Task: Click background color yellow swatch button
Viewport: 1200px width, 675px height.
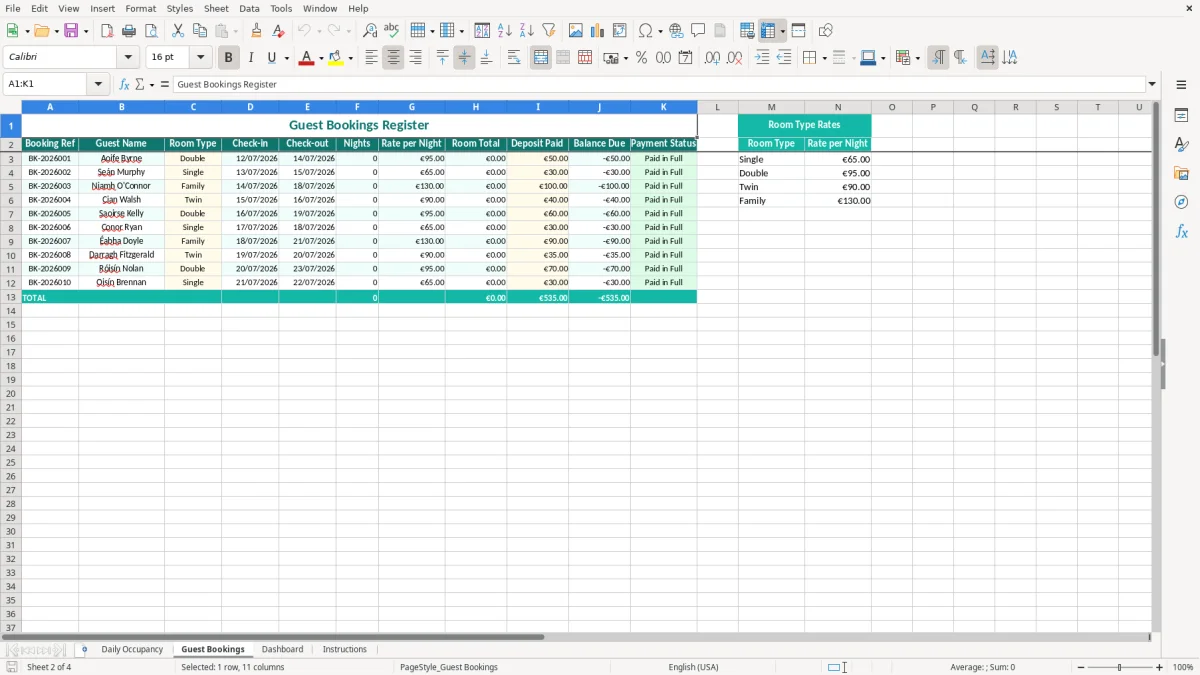Action: point(335,58)
